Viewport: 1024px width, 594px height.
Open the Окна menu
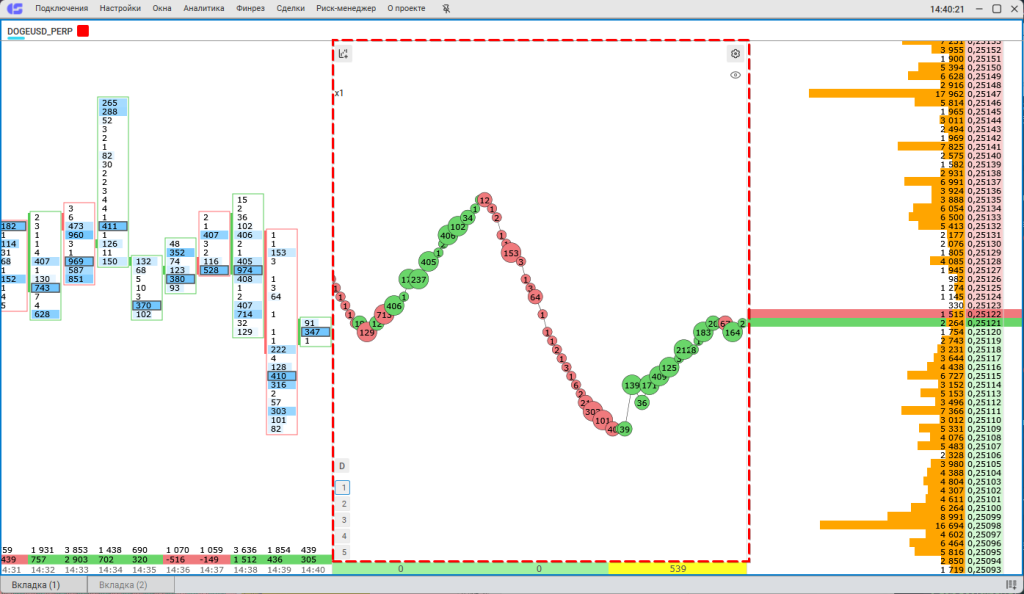(x=162, y=8)
